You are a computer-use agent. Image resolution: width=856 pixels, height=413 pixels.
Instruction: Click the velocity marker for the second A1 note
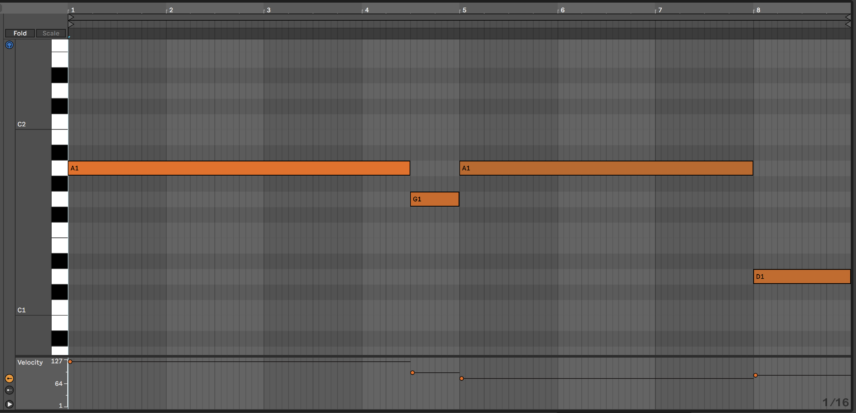(x=461, y=379)
